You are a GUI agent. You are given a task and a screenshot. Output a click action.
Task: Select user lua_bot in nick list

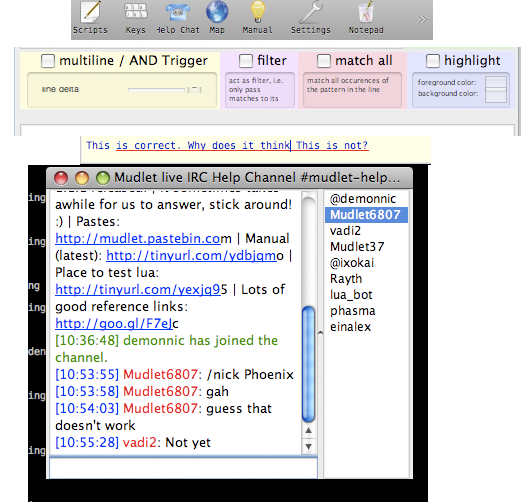[x=366, y=295]
